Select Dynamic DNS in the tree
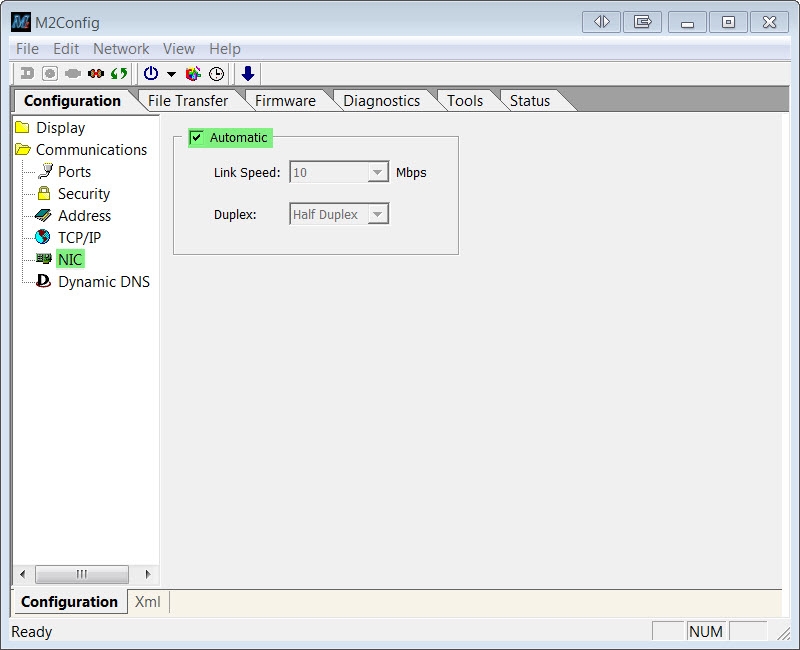Viewport: 800px width, 650px height. (x=103, y=282)
